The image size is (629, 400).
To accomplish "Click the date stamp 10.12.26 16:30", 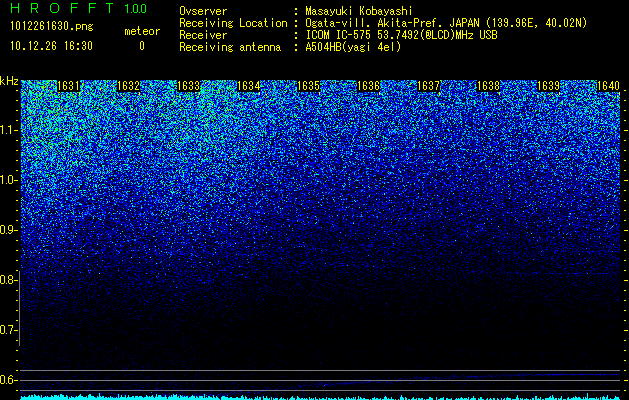I will (51, 46).
